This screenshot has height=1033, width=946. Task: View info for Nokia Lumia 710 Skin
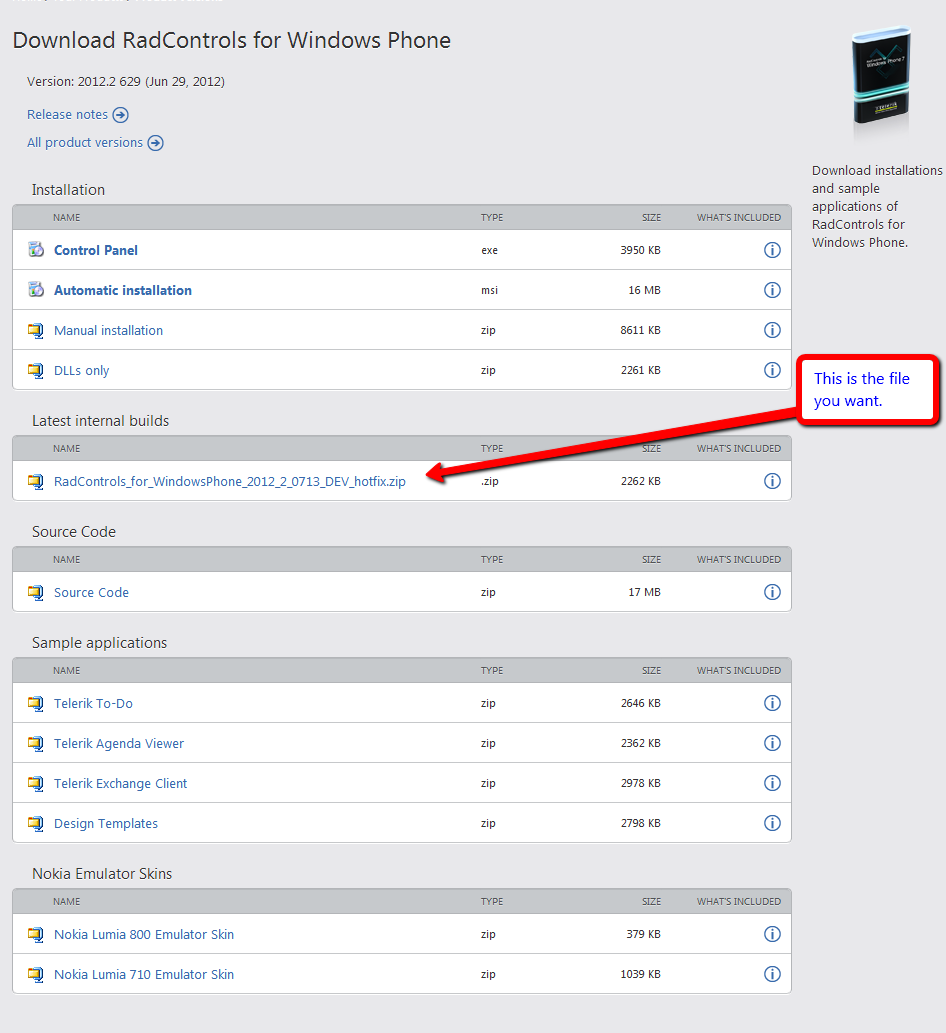point(772,974)
